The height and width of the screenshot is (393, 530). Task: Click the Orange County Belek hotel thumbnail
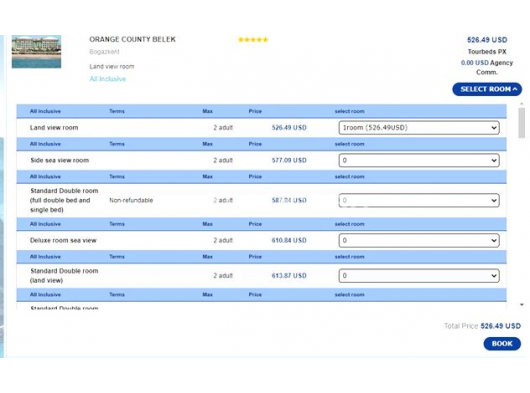tap(37, 52)
